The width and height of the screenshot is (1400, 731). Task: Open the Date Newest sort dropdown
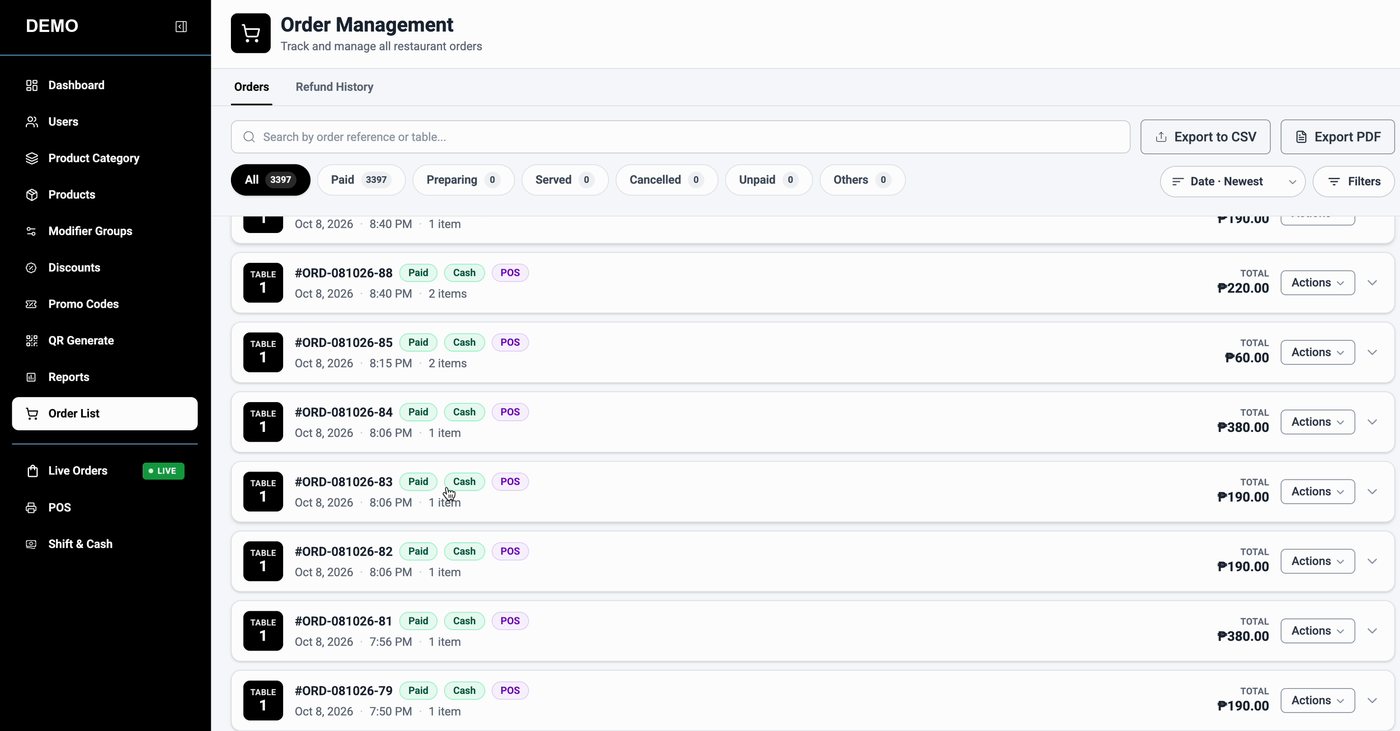click(x=1233, y=181)
